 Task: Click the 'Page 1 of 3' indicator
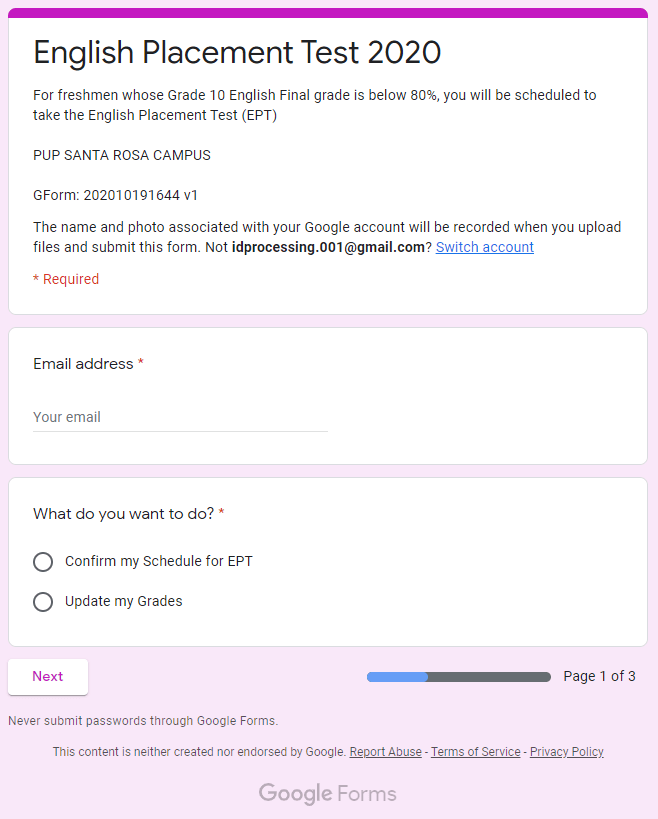599,677
